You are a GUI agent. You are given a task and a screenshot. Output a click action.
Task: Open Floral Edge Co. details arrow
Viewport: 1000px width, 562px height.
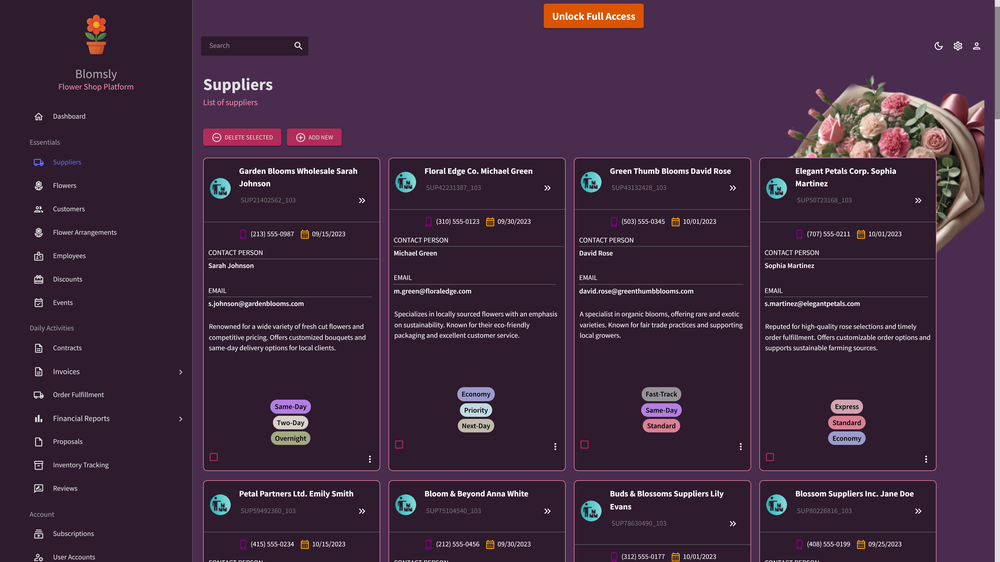(x=547, y=188)
